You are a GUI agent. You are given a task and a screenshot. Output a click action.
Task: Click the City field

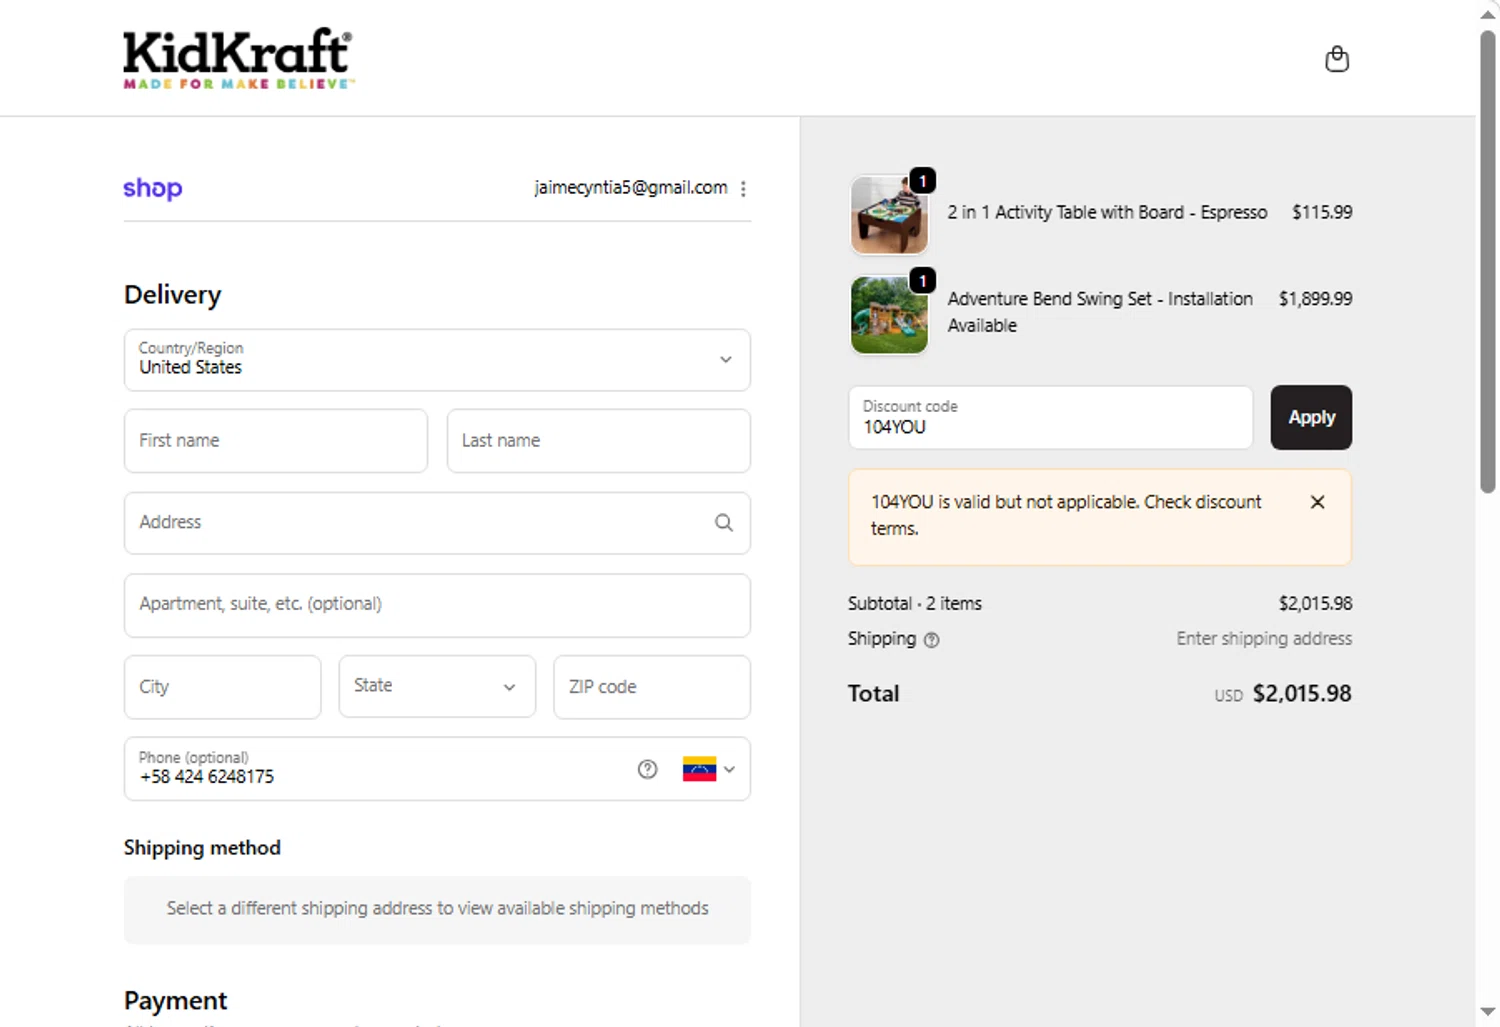click(x=222, y=686)
